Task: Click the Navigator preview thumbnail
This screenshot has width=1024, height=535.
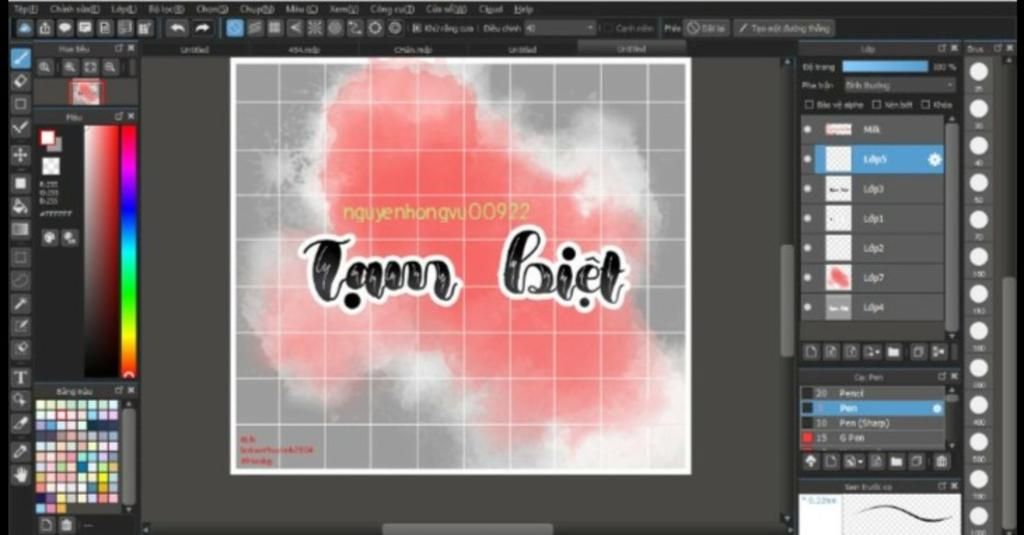Action: pyautogui.click(x=86, y=92)
